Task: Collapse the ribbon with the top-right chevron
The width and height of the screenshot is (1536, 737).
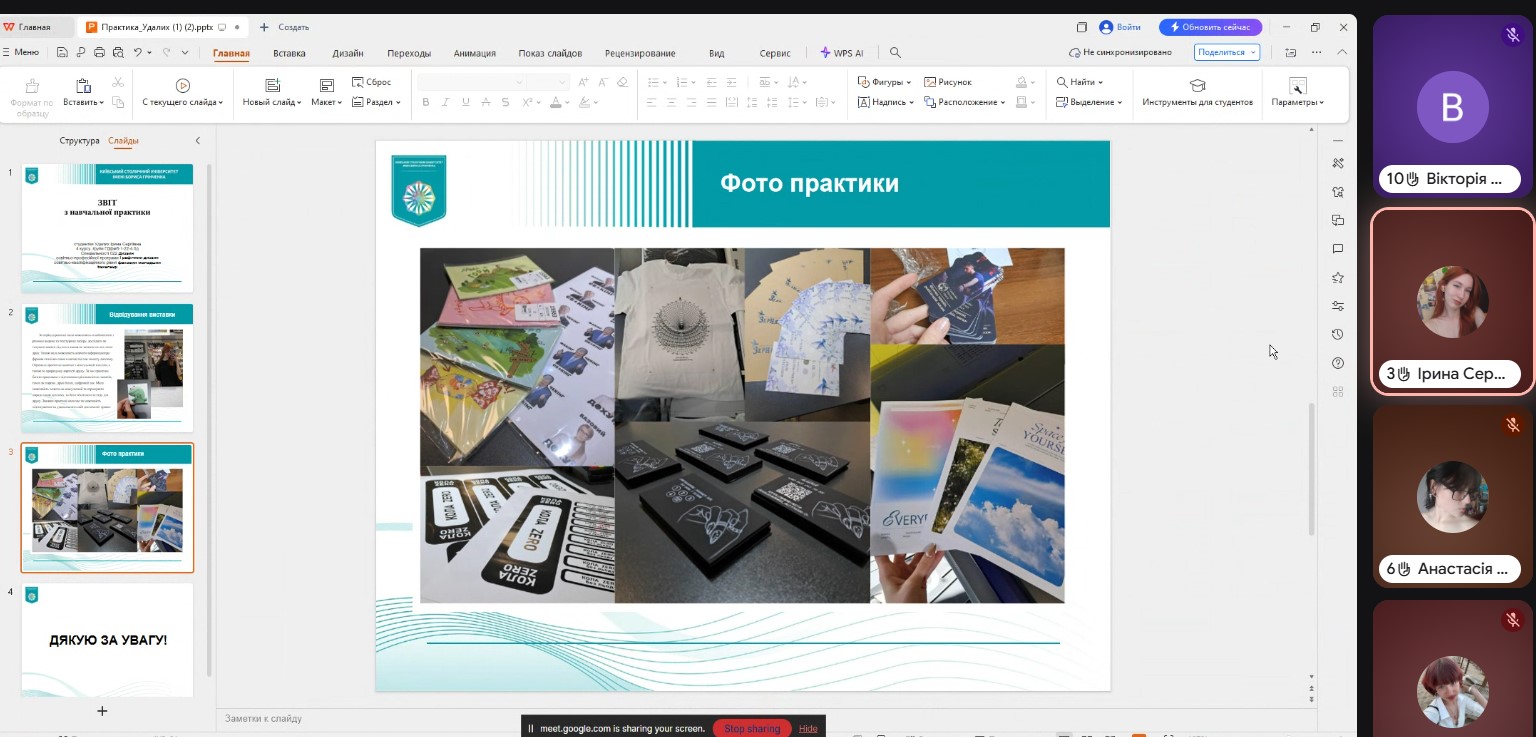Action: tap(1342, 52)
